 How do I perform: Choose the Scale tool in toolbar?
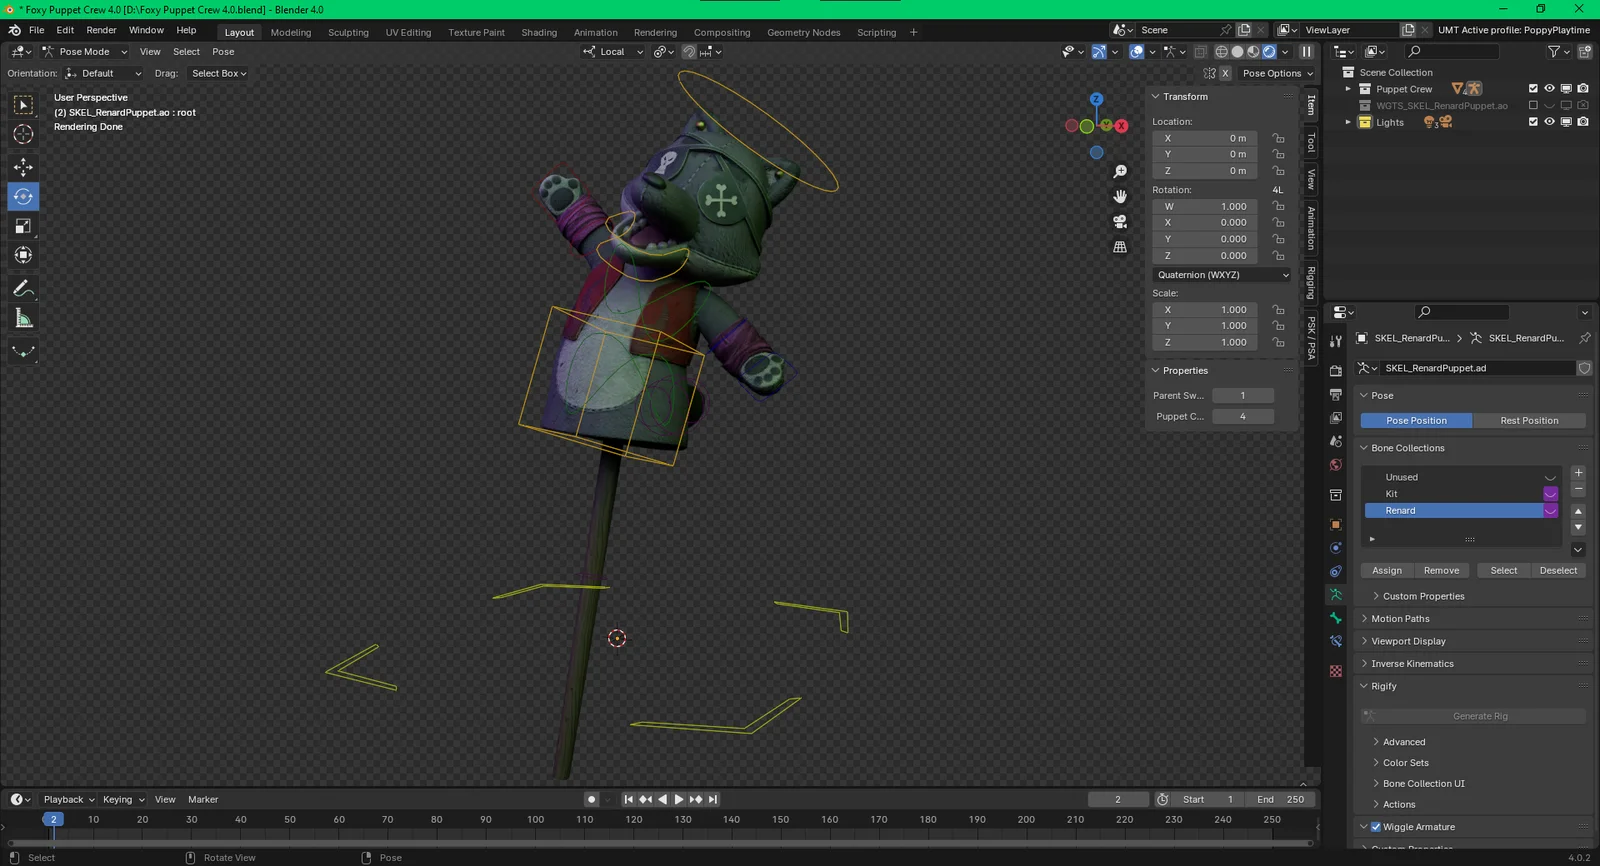23,226
